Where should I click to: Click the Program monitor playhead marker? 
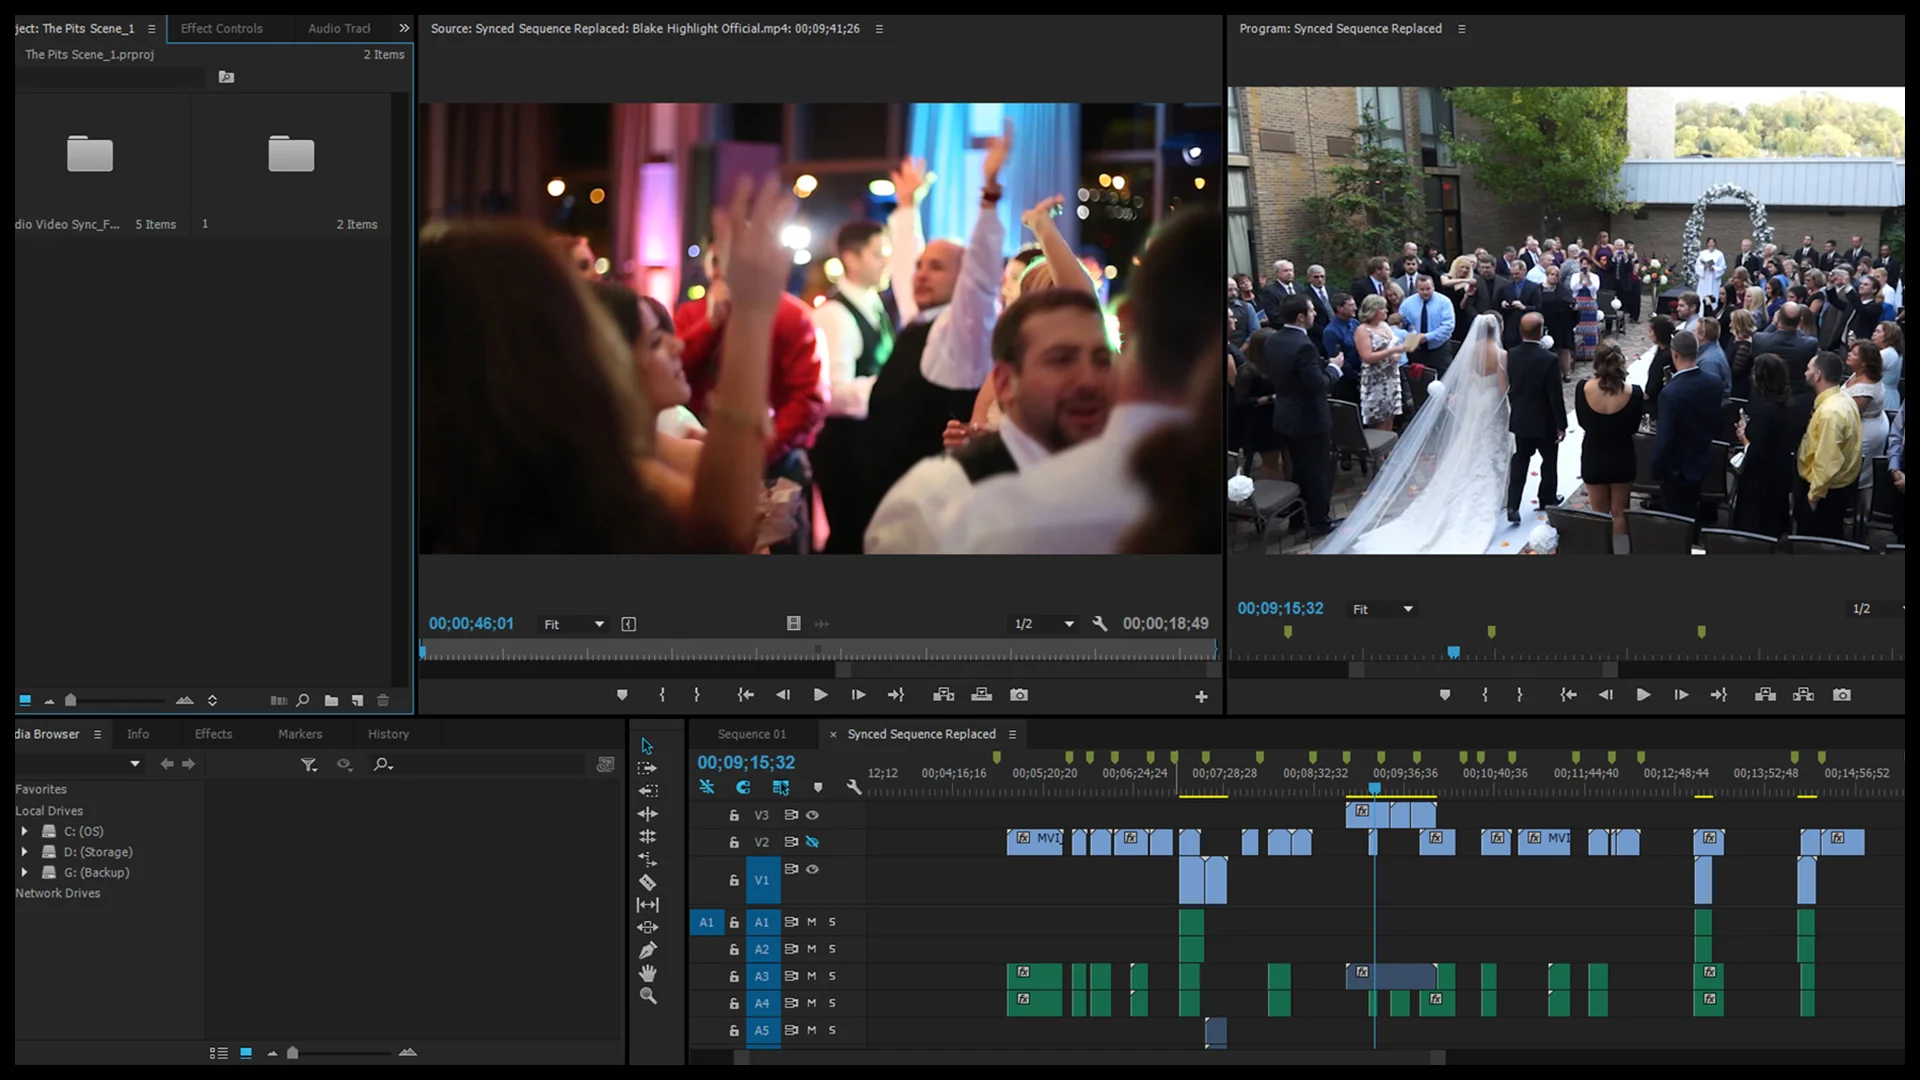(x=1453, y=652)
